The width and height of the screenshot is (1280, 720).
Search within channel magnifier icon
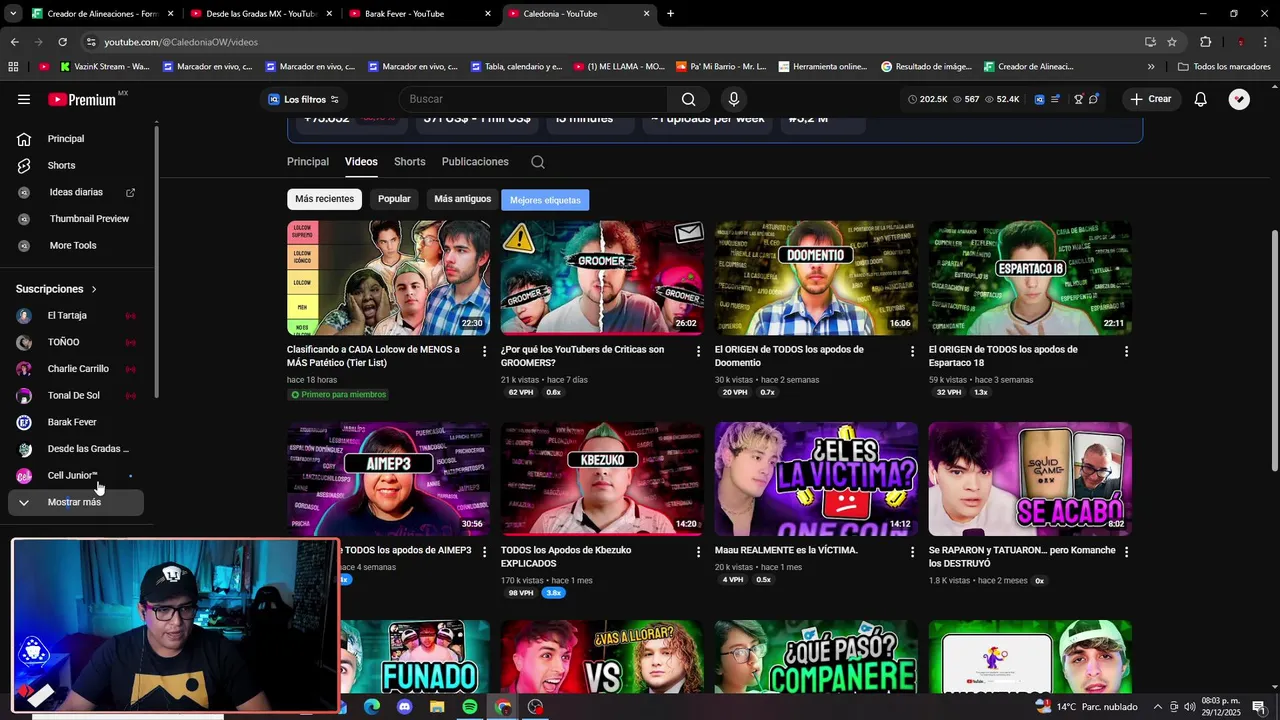pyautogui.click(x=538, y=162)
